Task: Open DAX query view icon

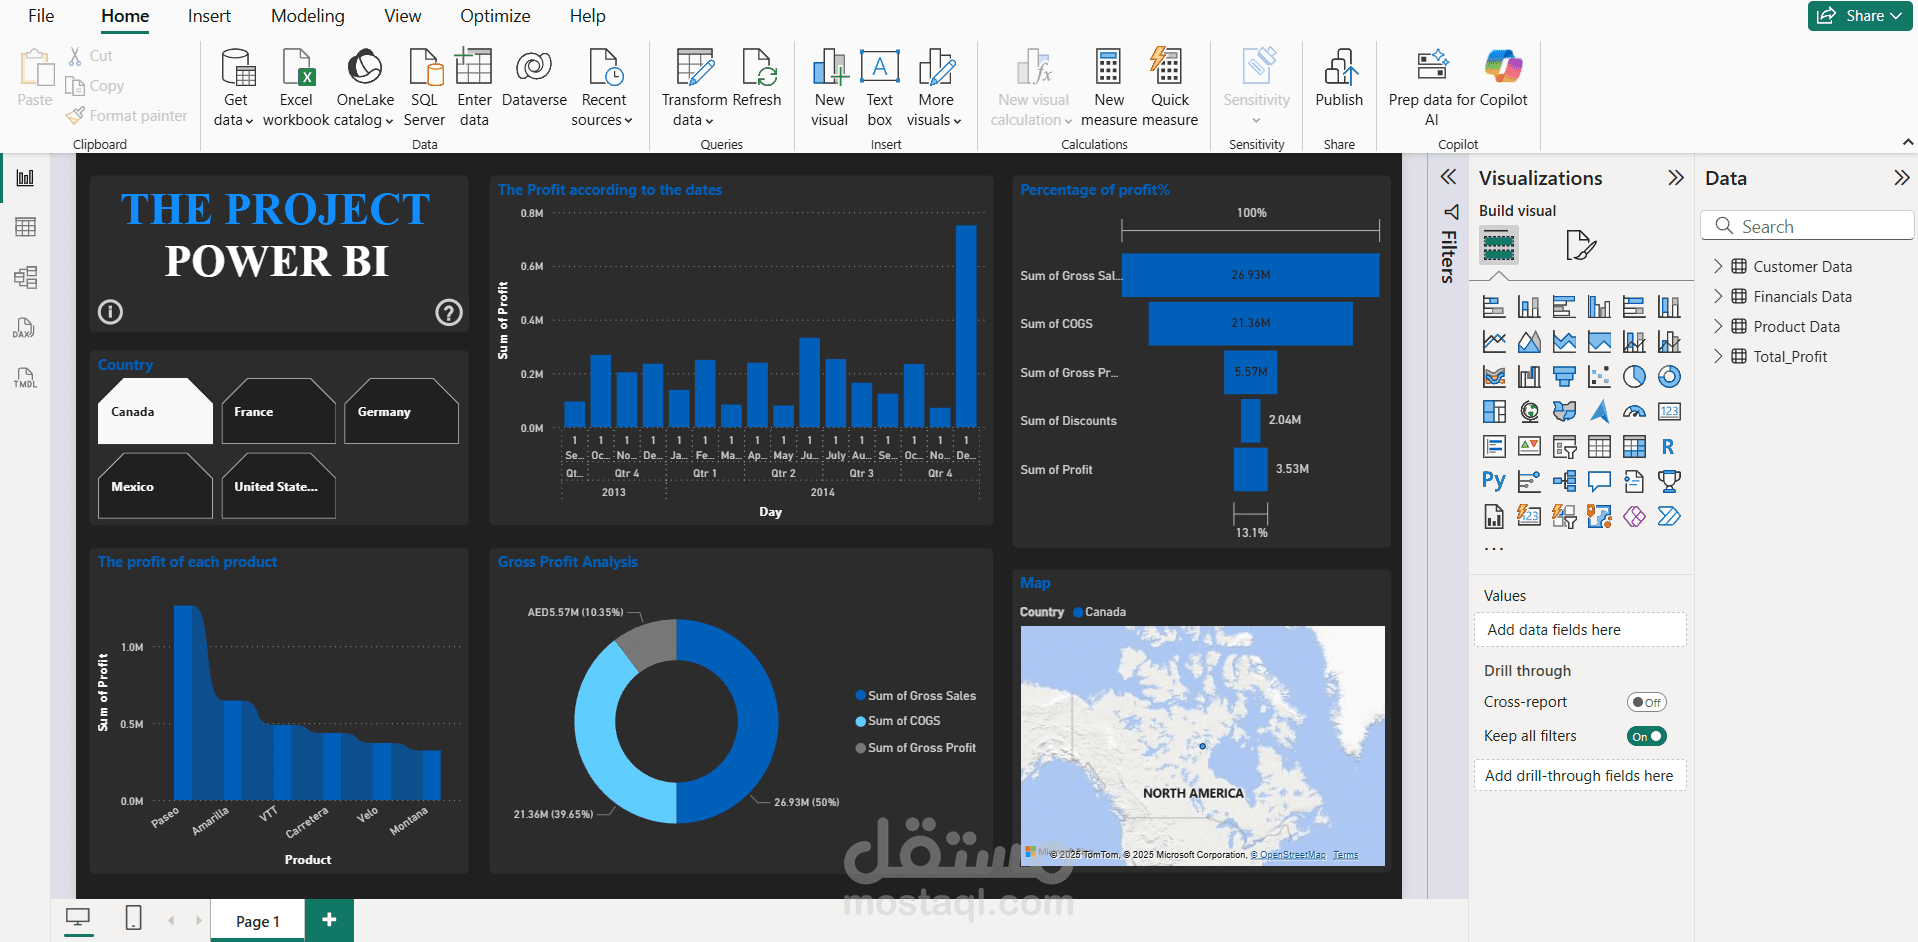Action: 25,328
